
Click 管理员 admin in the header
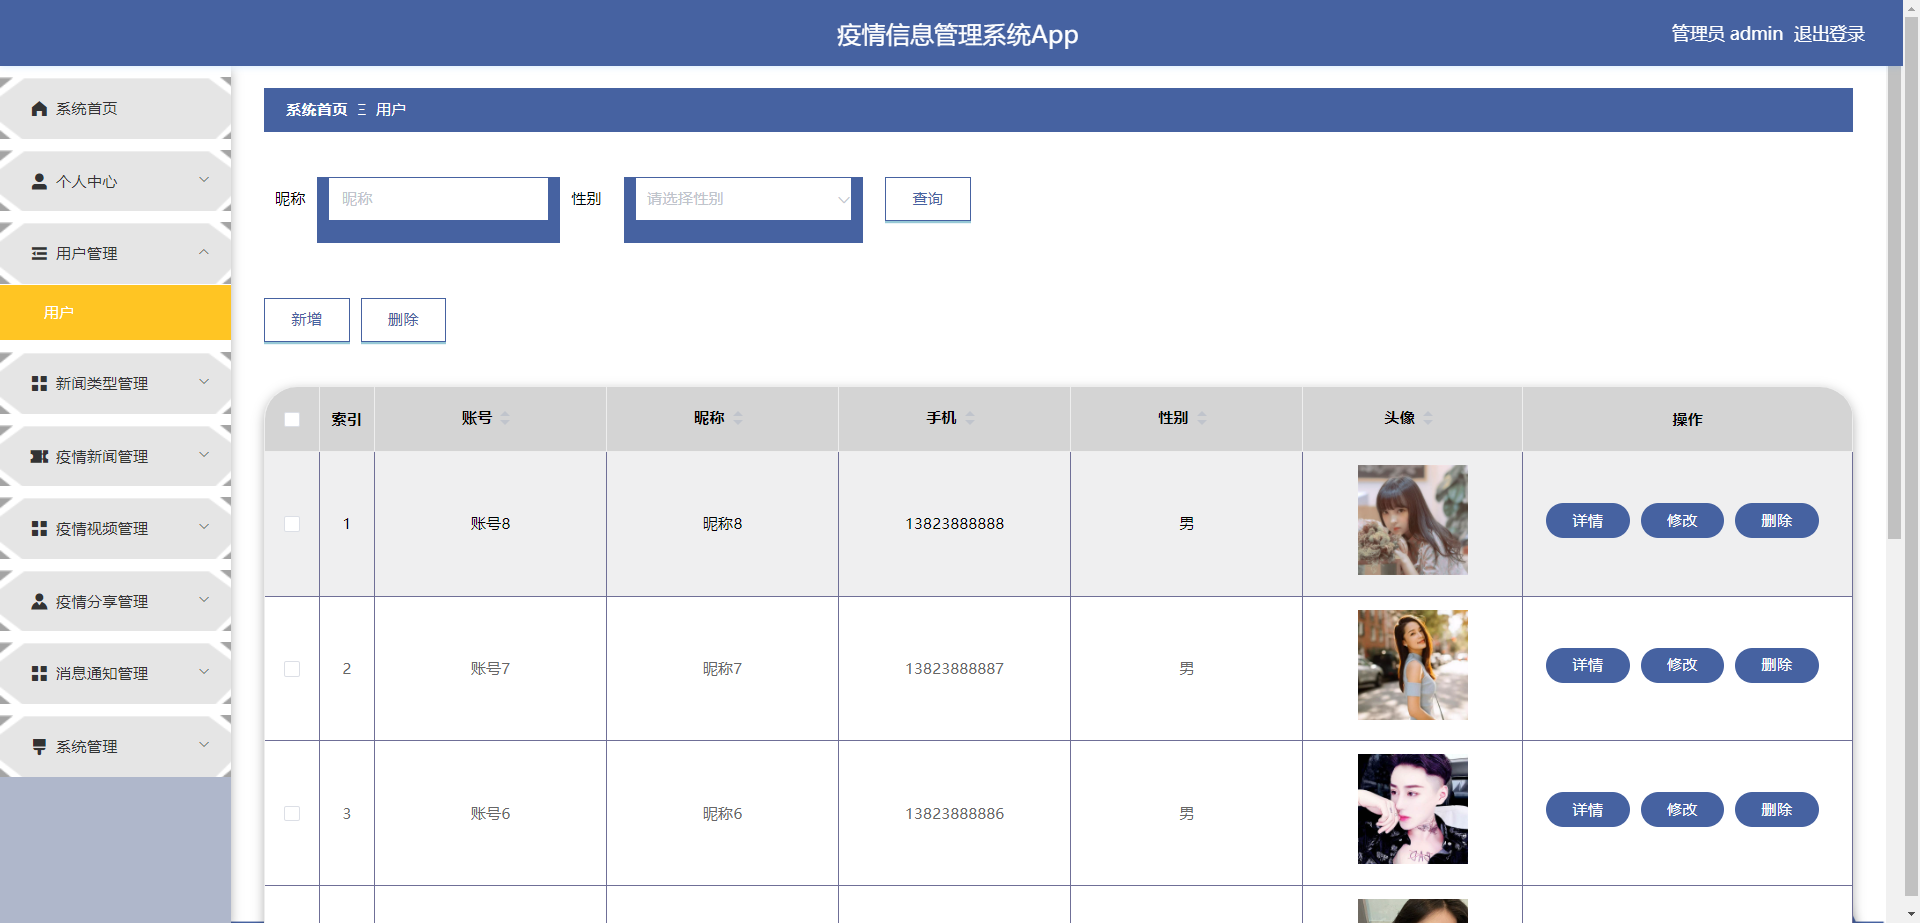click(x=1727, y=34)
